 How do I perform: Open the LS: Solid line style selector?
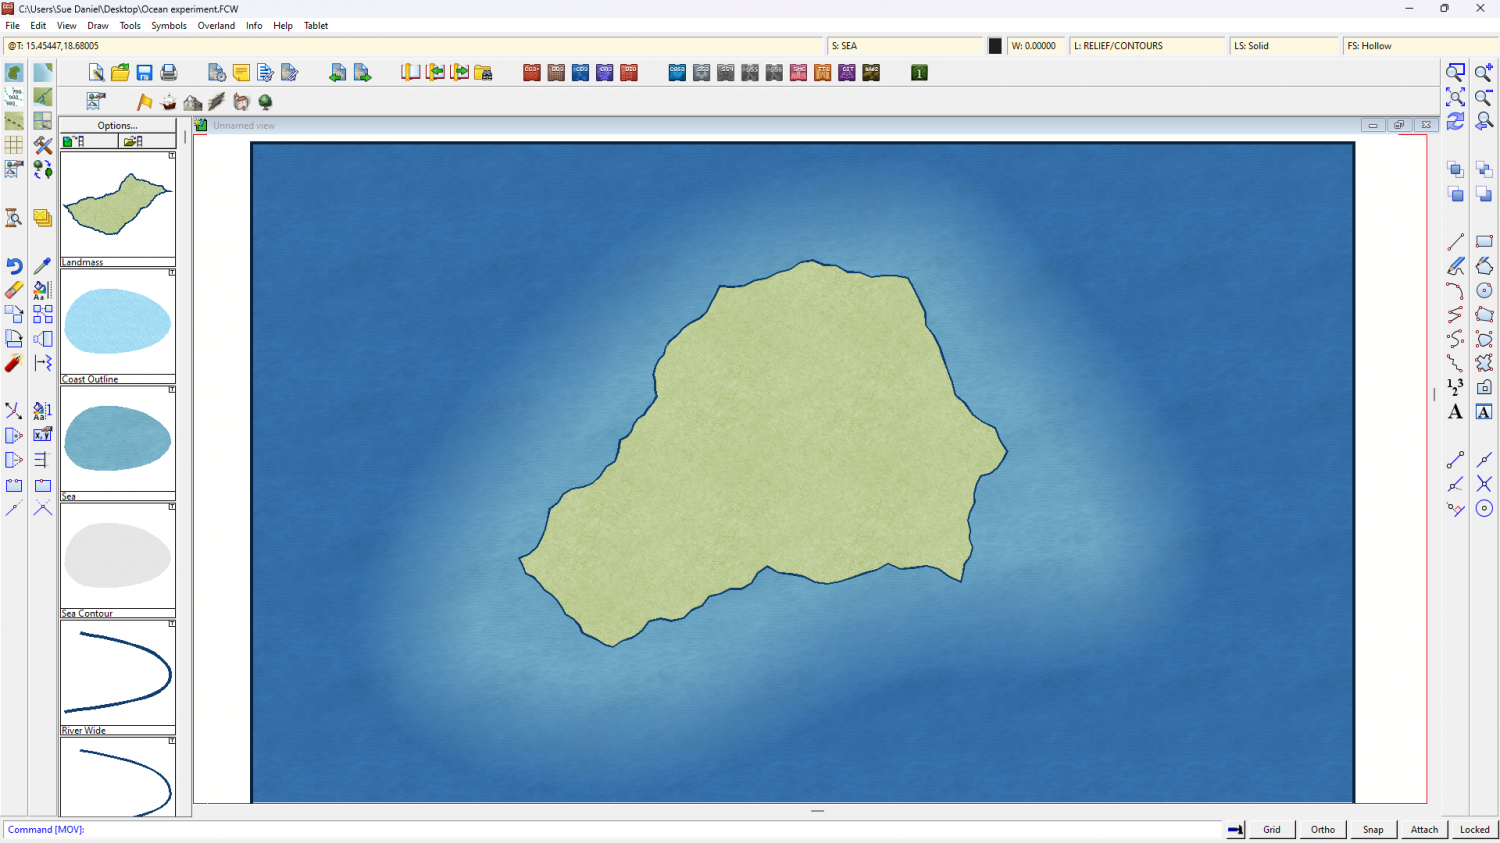tap(1284, 46)
